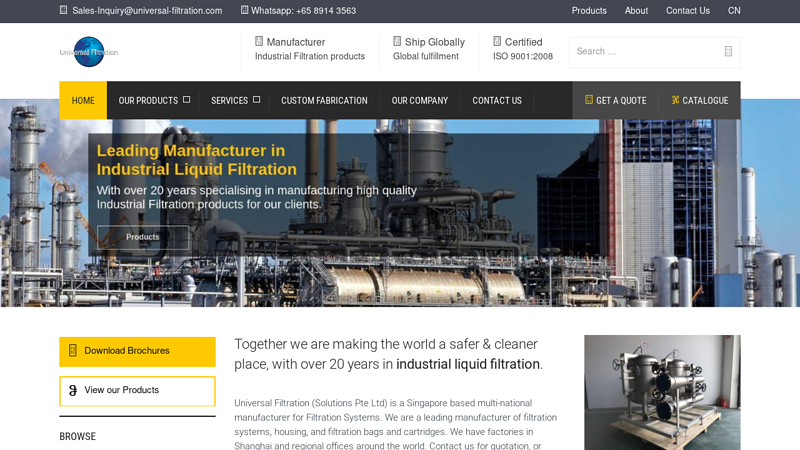Image resolution: width=800 pixels, height=450 pixels.
Task: Click the Certified icon
Action: pos(497,41)
